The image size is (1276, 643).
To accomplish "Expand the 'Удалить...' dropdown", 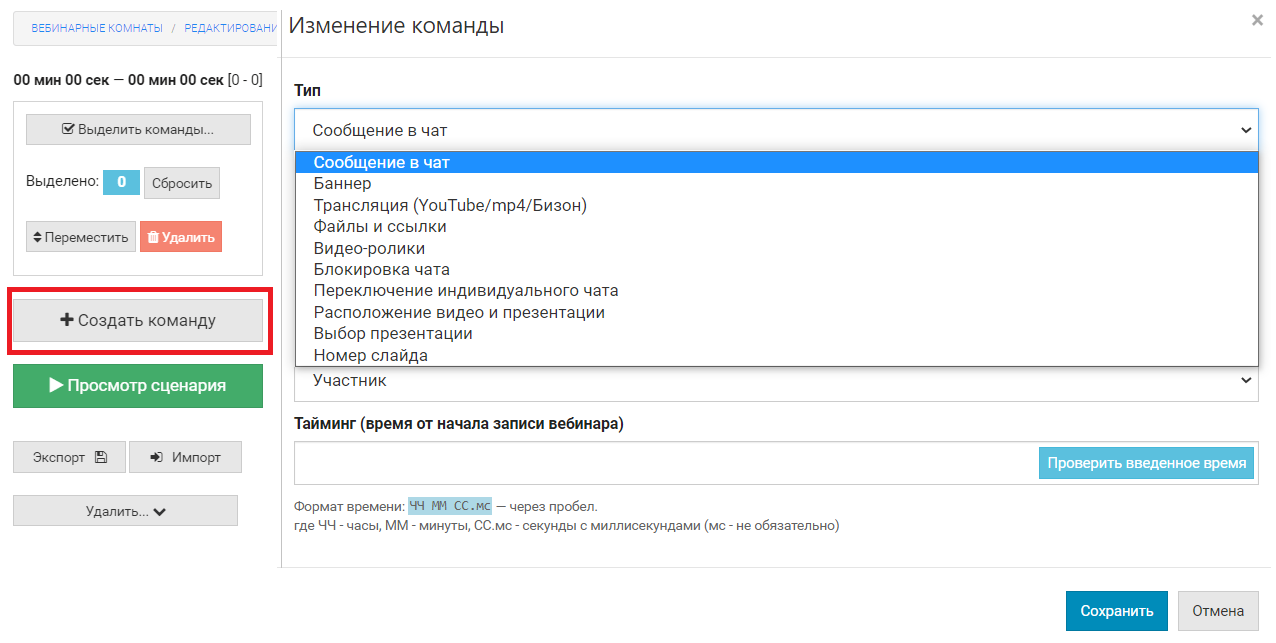I will [x=125, y=511].
